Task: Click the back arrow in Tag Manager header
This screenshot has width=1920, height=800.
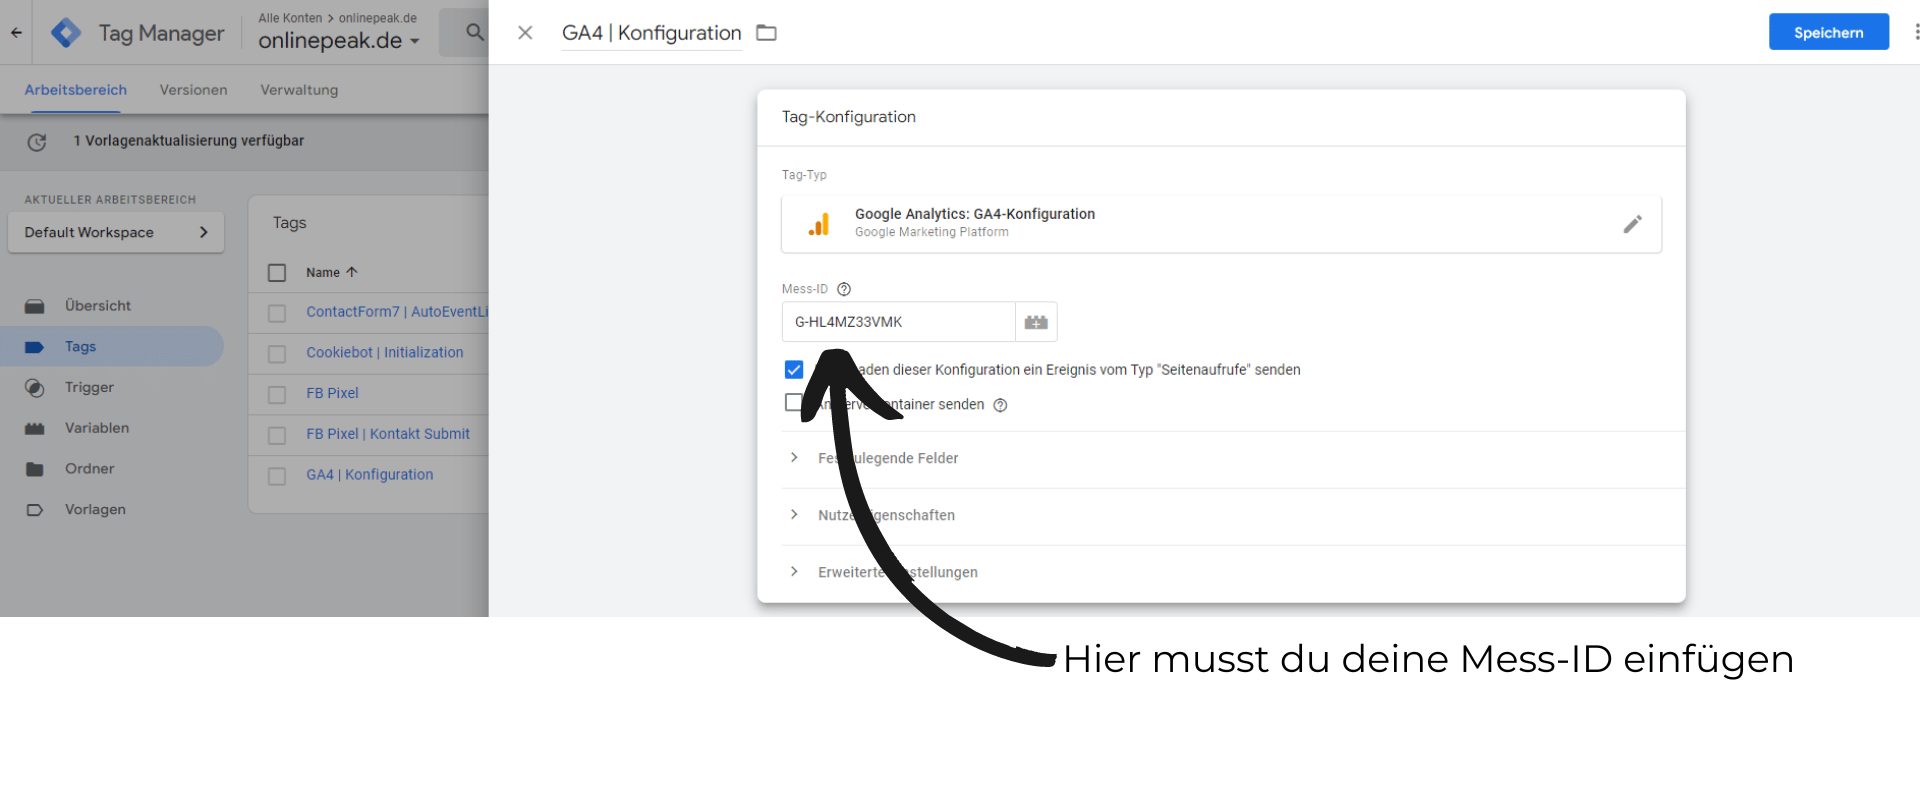Action: [16, 33]
